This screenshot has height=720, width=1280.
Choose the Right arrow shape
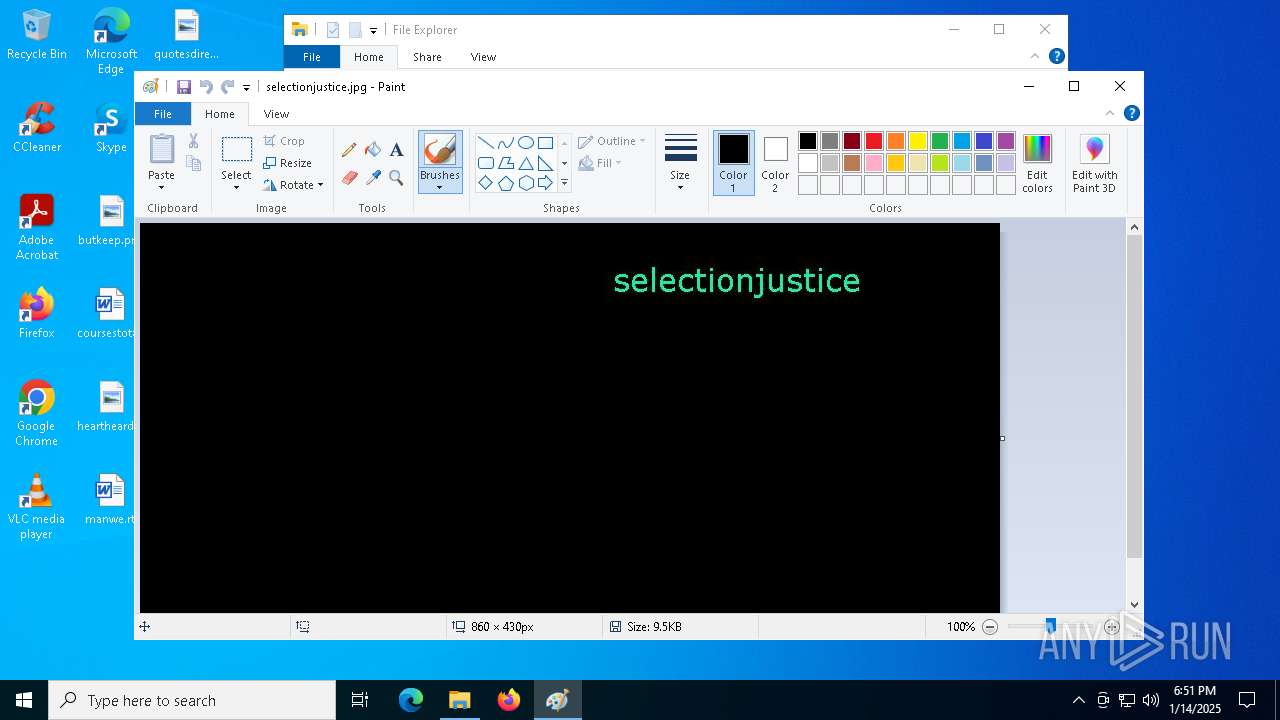click(545, 183)
